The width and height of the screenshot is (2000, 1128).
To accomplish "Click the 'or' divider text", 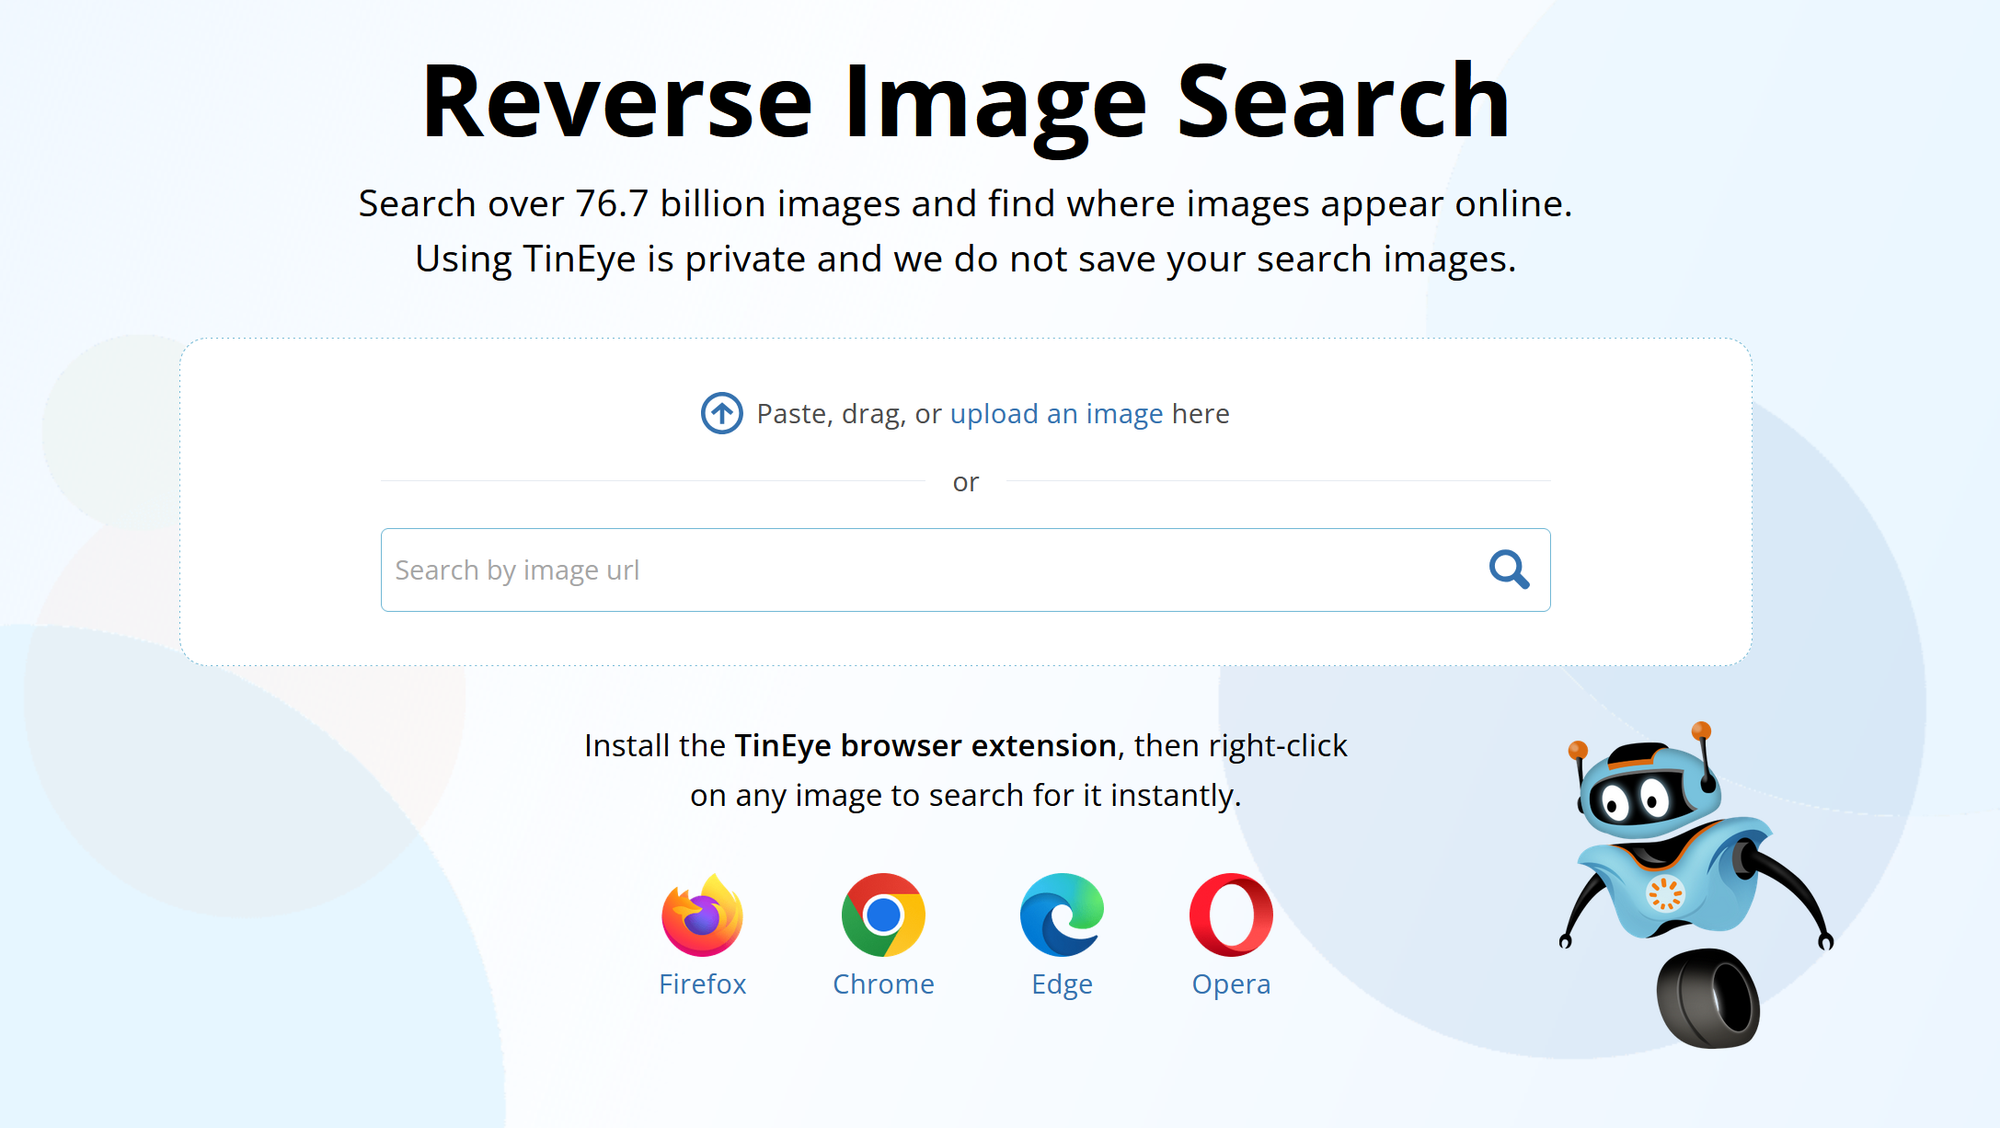I will tap(966, 481).
